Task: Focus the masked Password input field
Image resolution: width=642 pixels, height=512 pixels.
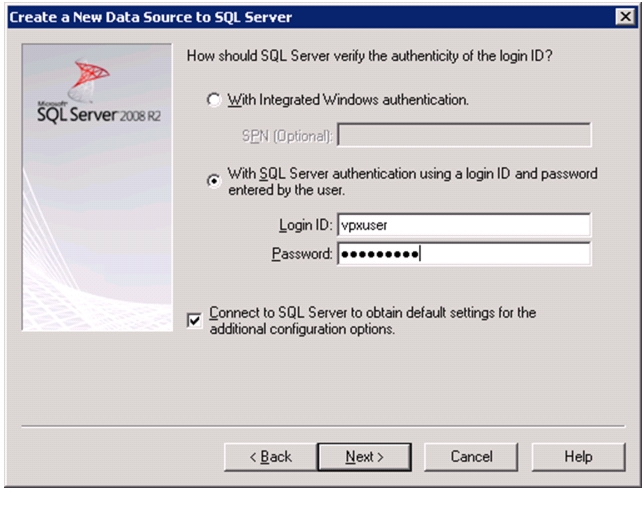Action: 464,254
